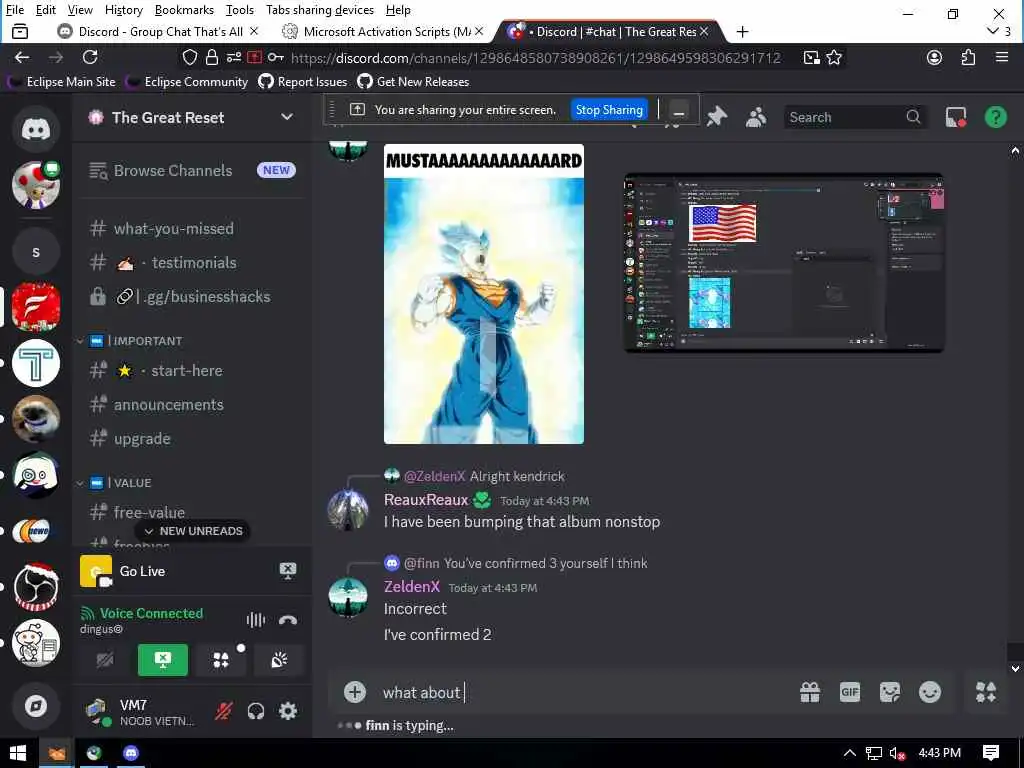Open Eclipse Main Site bookmark
The height and width of the screenshot is (768, 1024).
pyautogui.click(x=61, y=82)
